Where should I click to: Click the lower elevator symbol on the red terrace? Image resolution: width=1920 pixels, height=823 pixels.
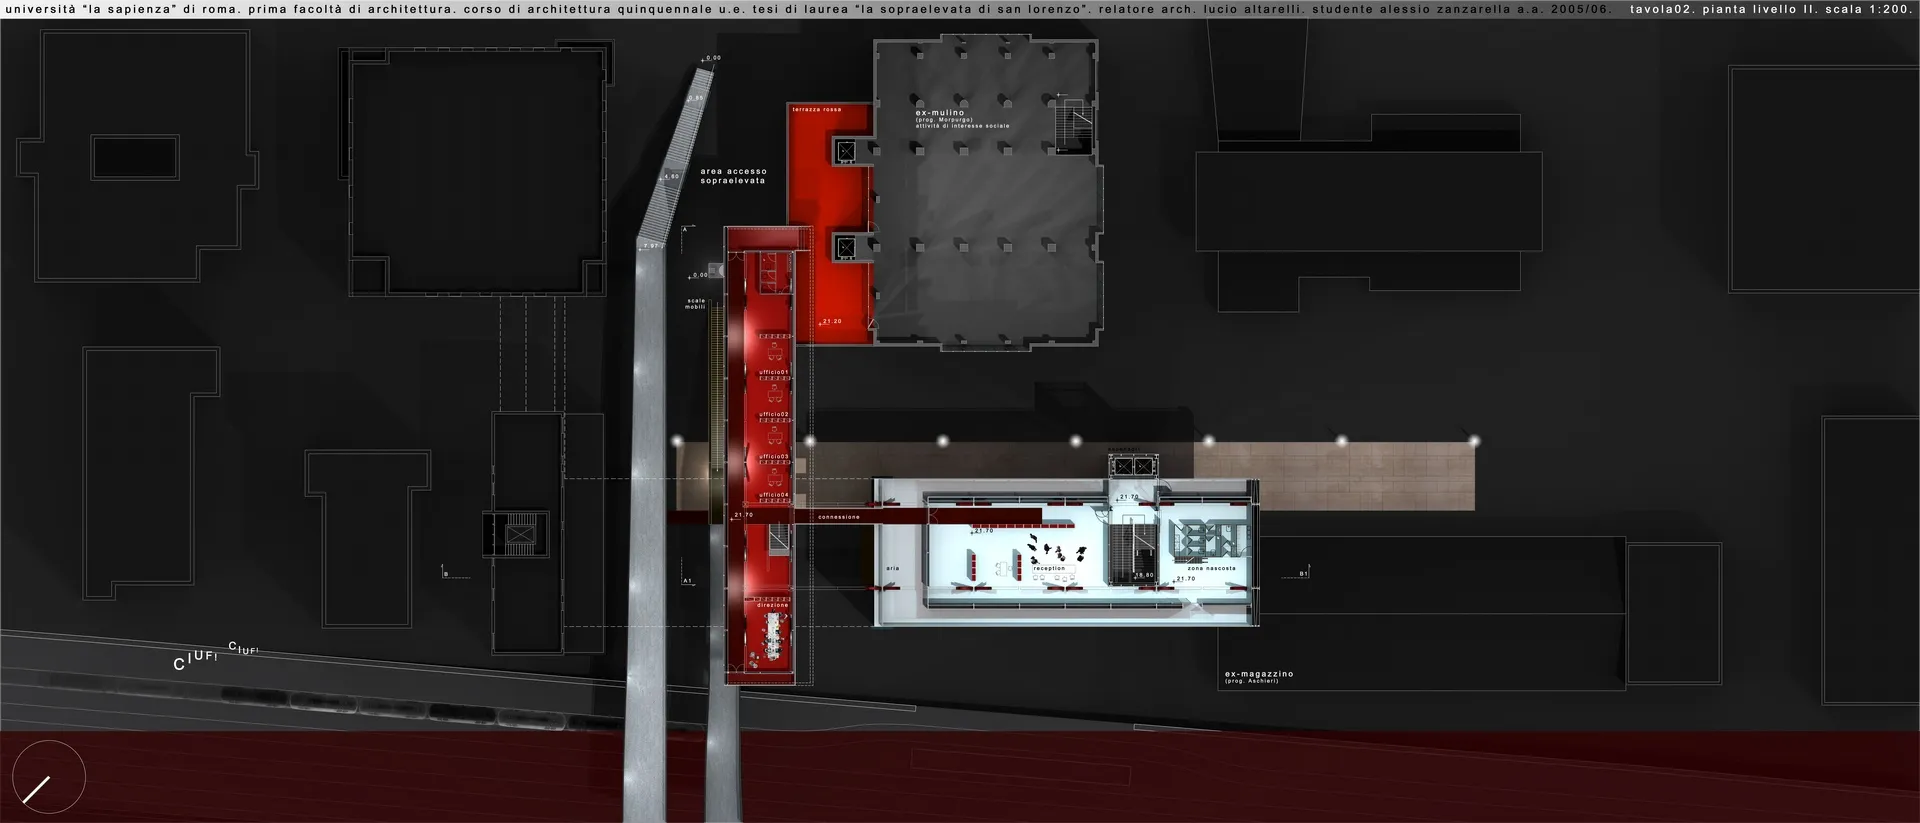(846, 246)
